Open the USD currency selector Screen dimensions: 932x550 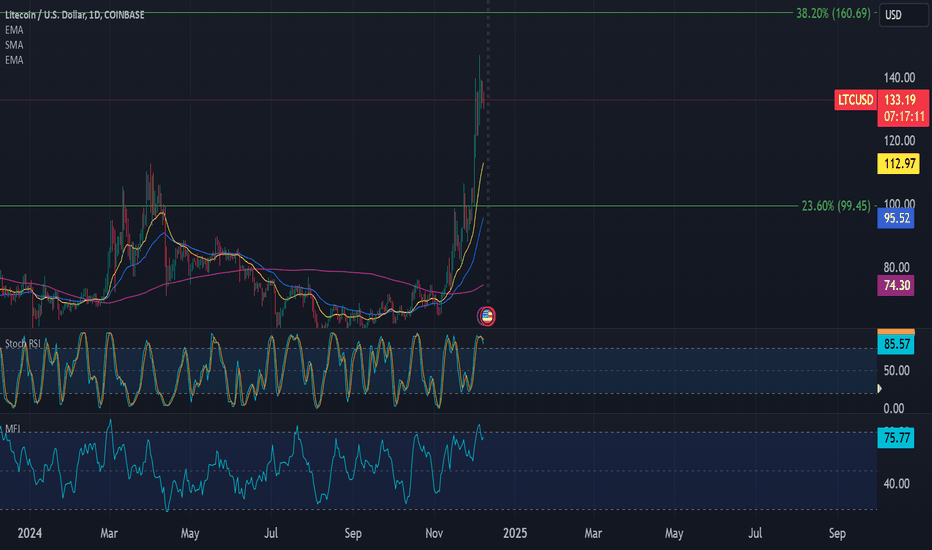903,15
